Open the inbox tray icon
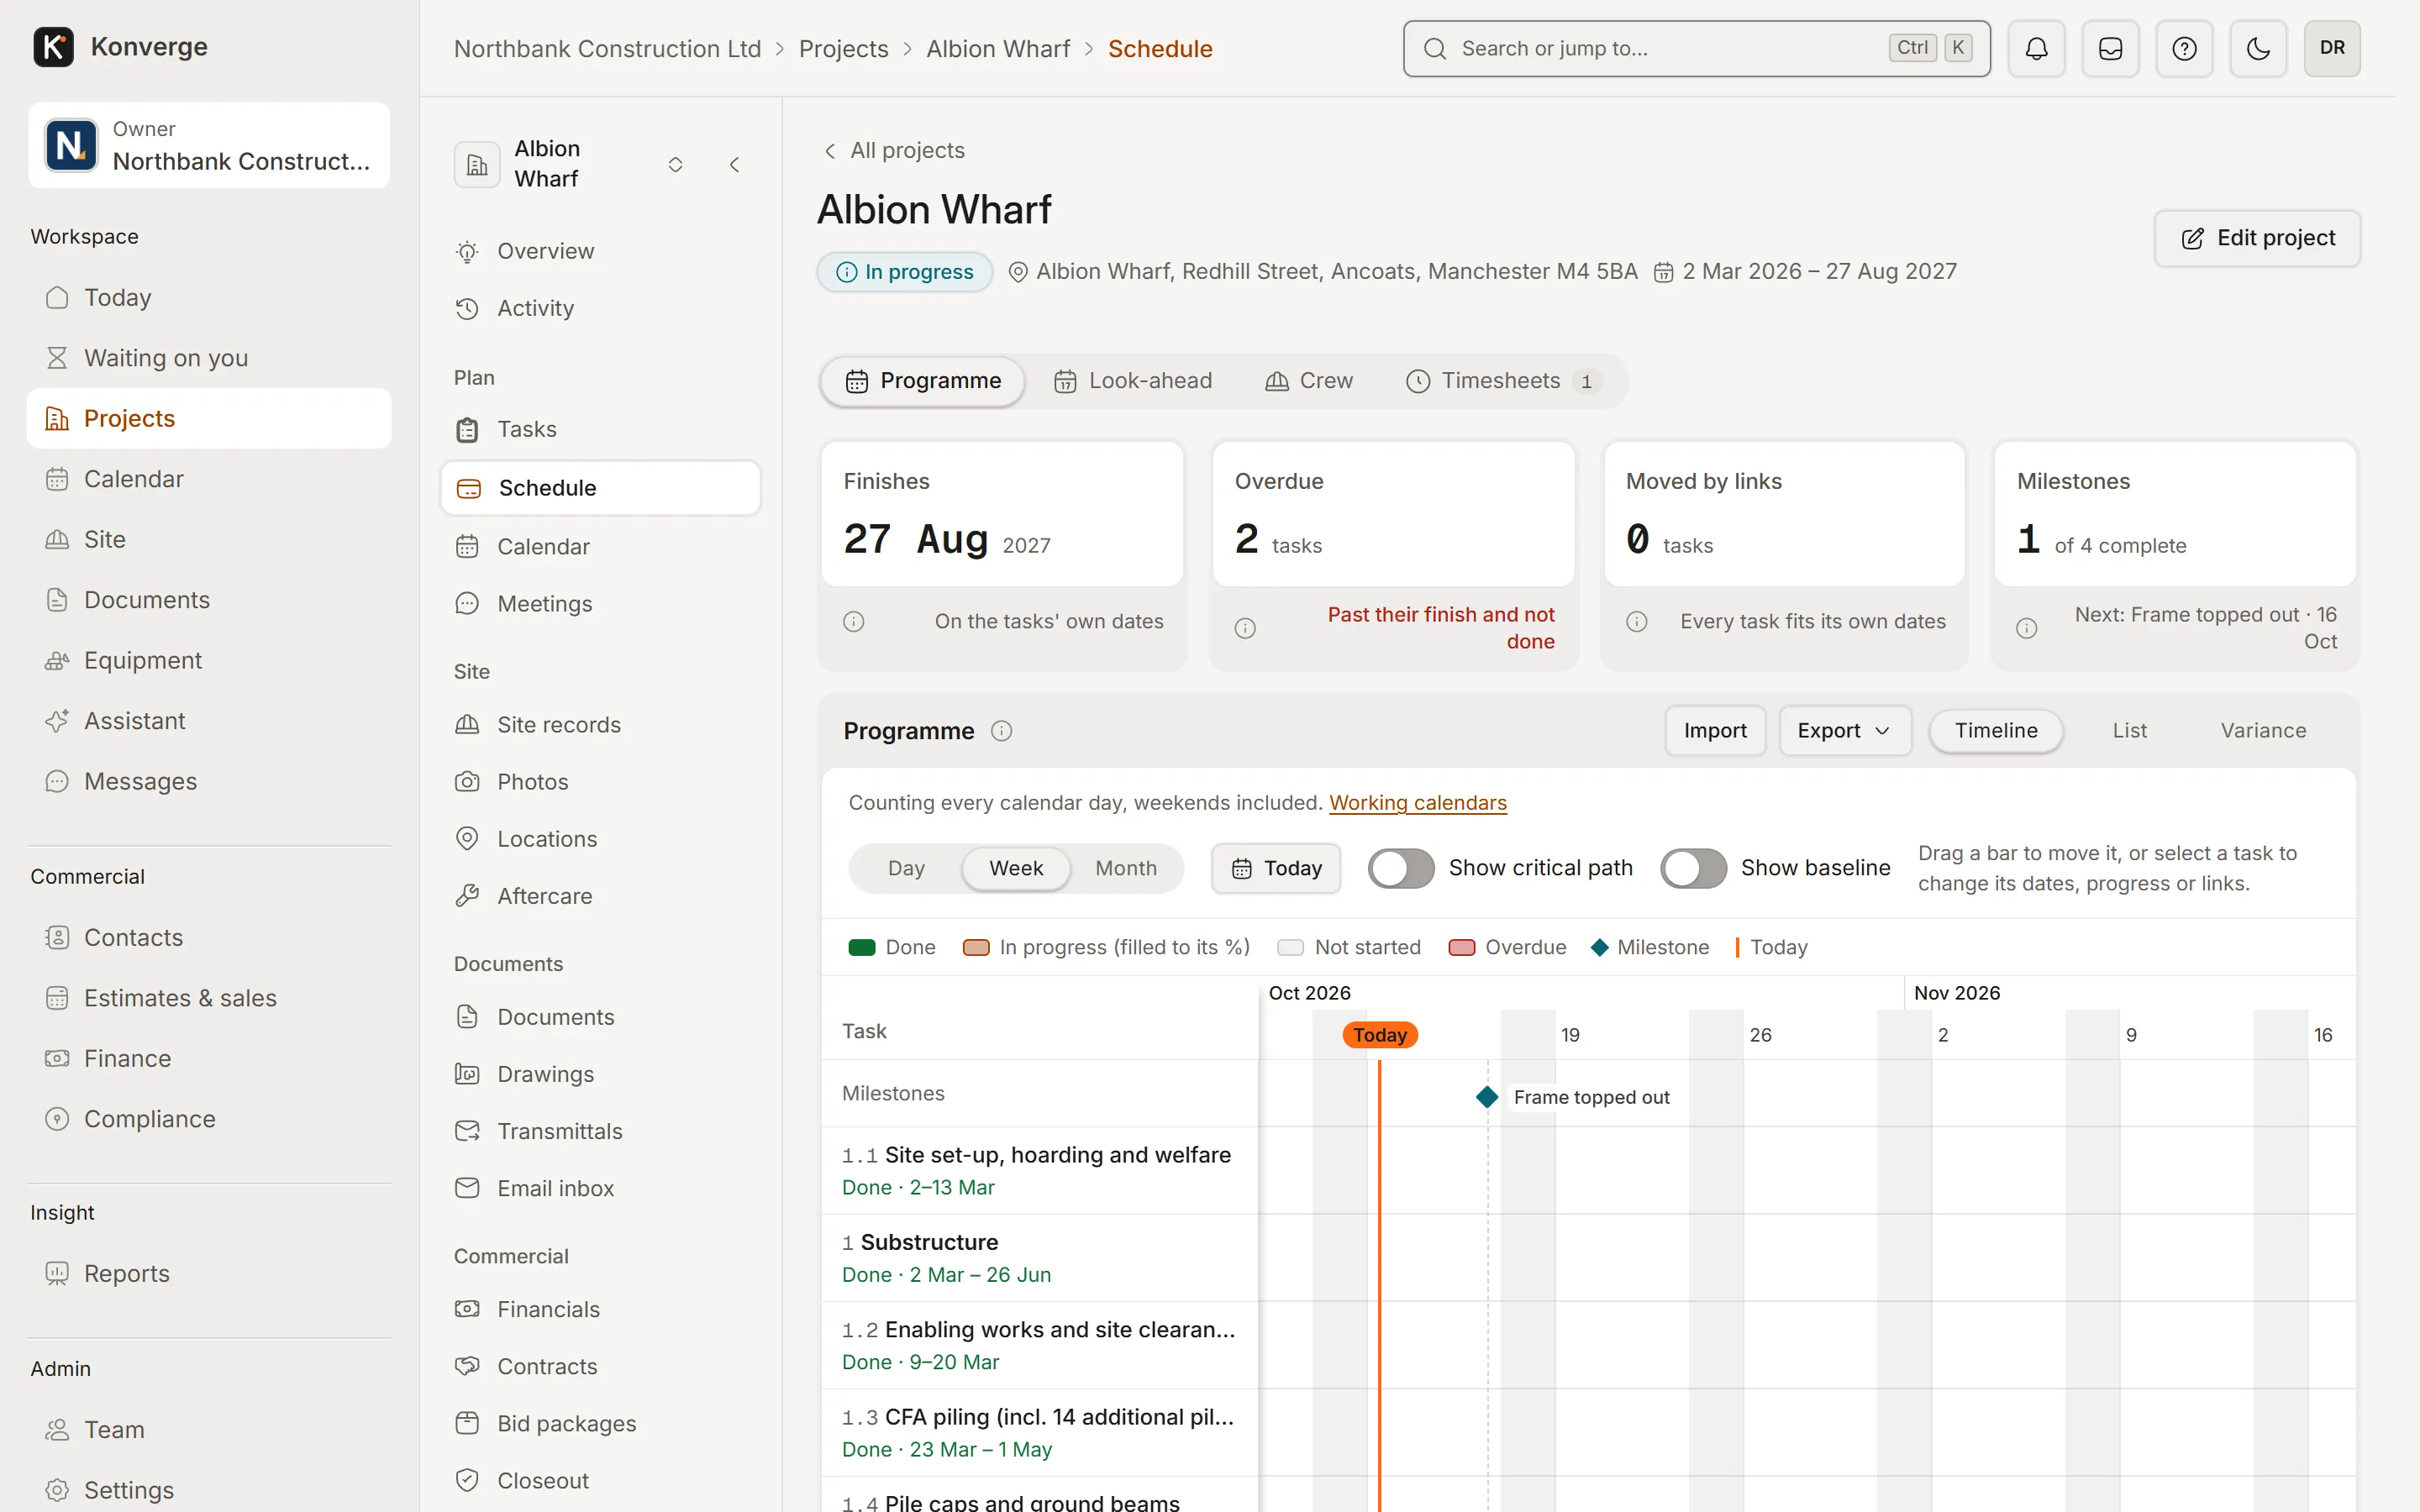 (2110, 48)
